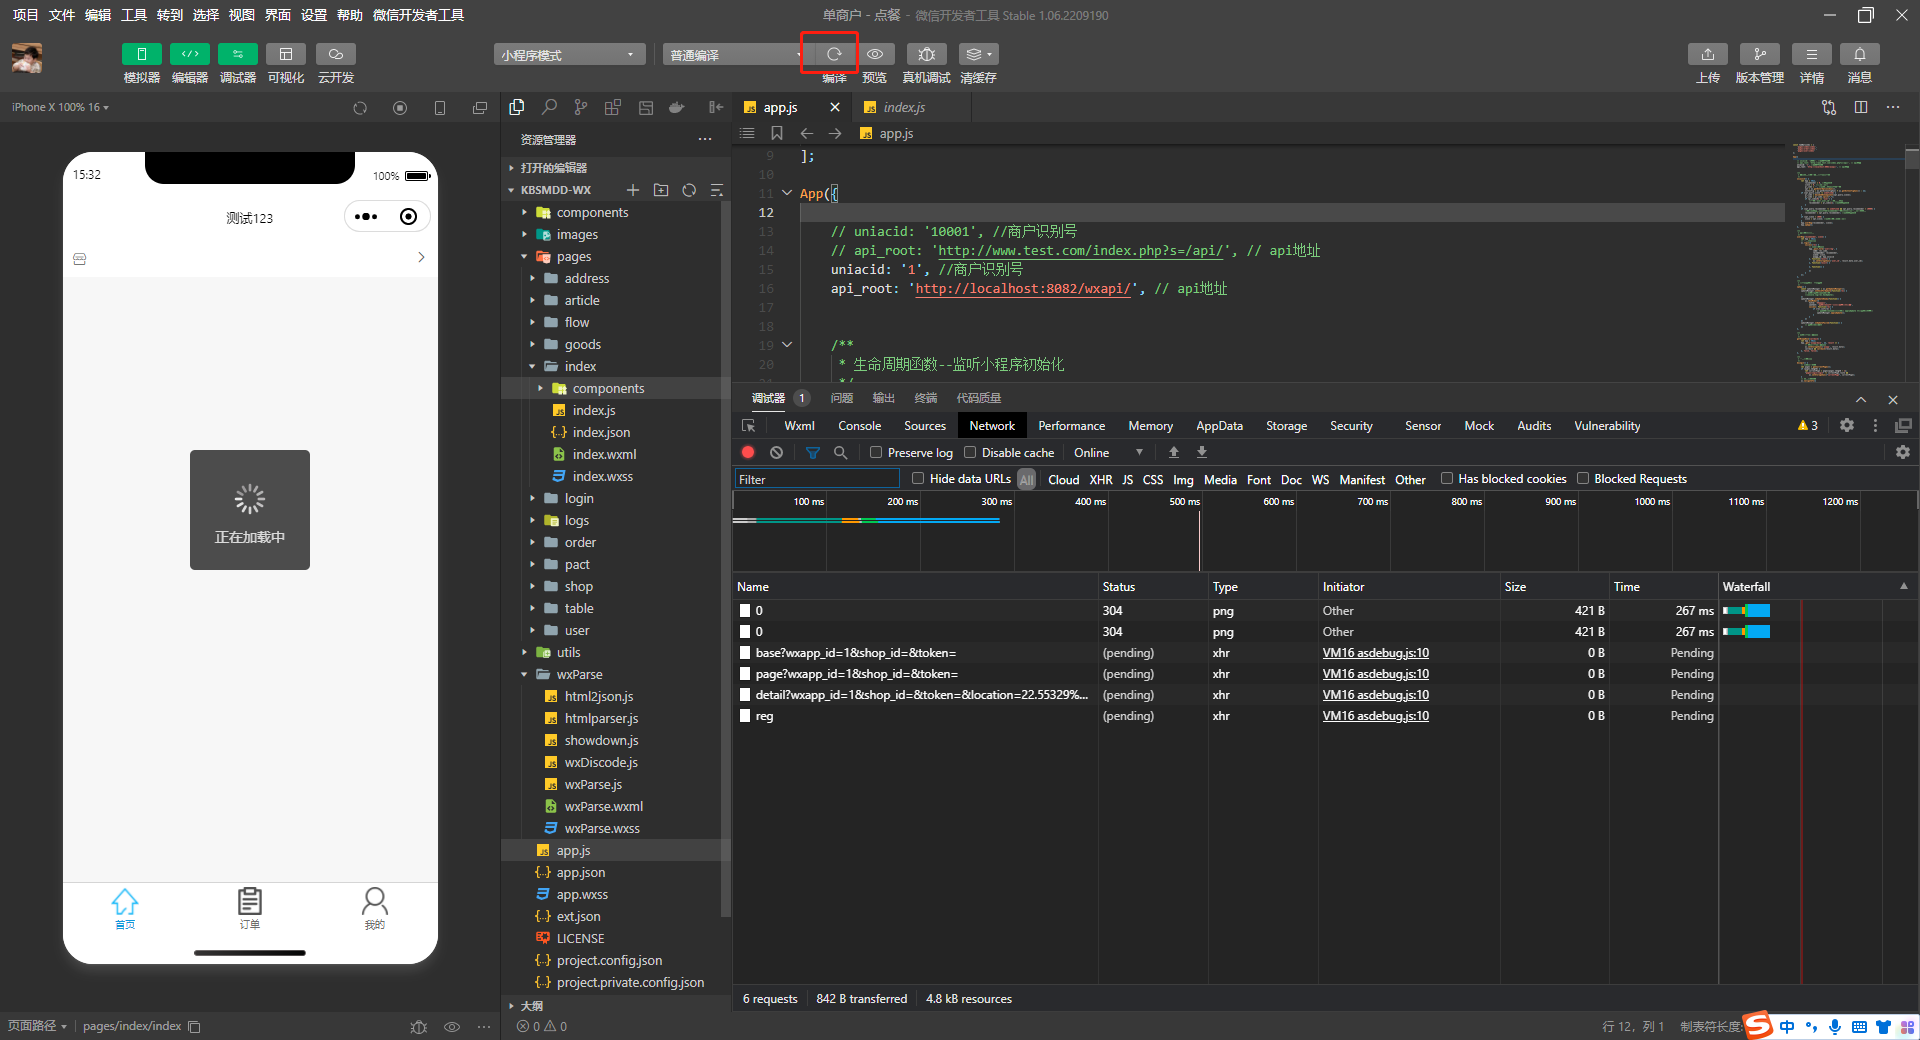Open the 工具 menu
The image size is (1920, 1040).
click(x=134, y=15)
